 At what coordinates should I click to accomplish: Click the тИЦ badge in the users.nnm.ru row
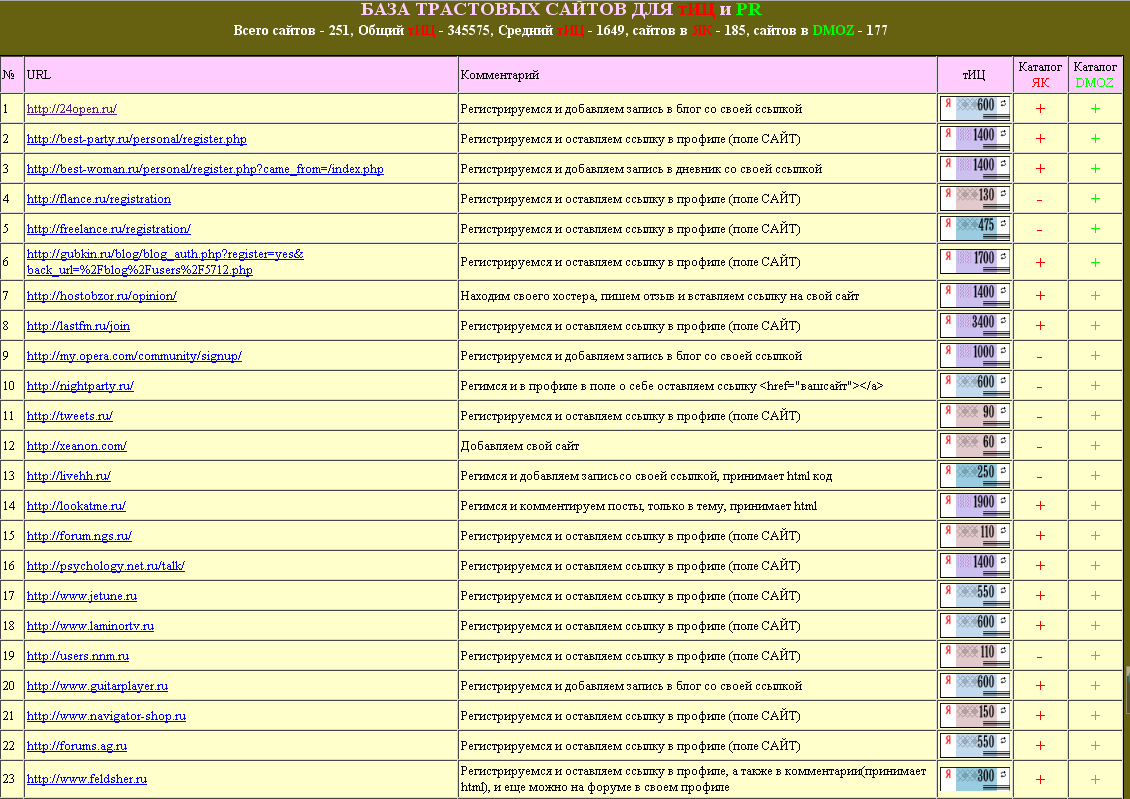[x=975, y=656]
